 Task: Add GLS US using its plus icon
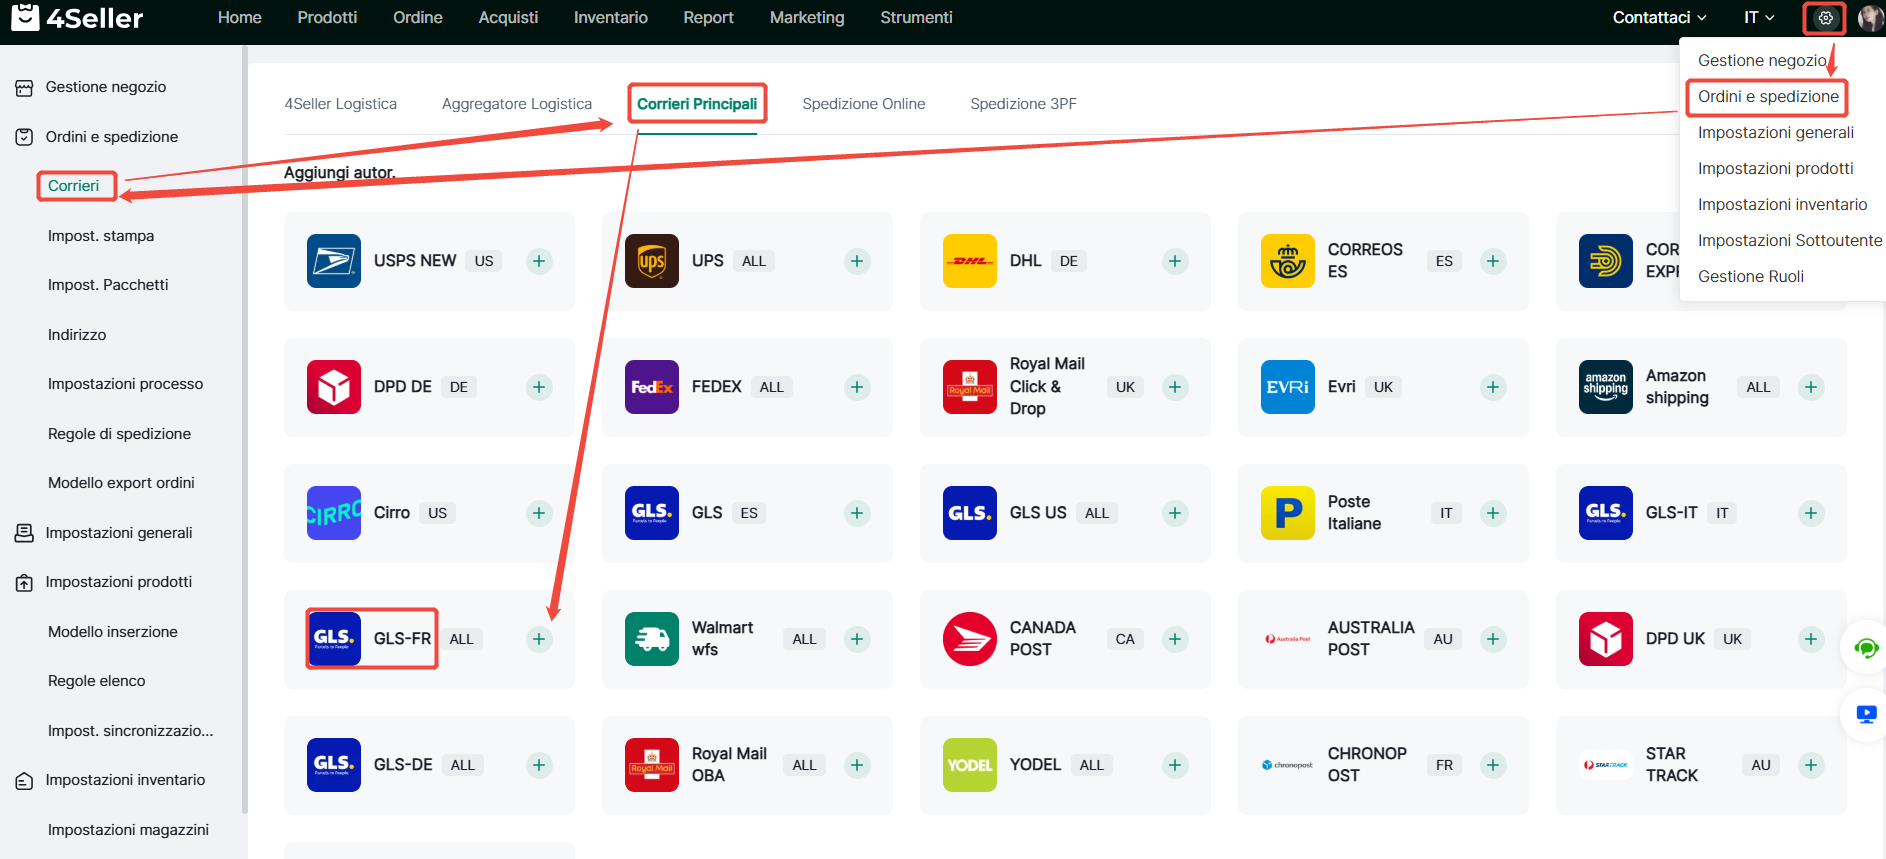click(x=1175, y=513)
